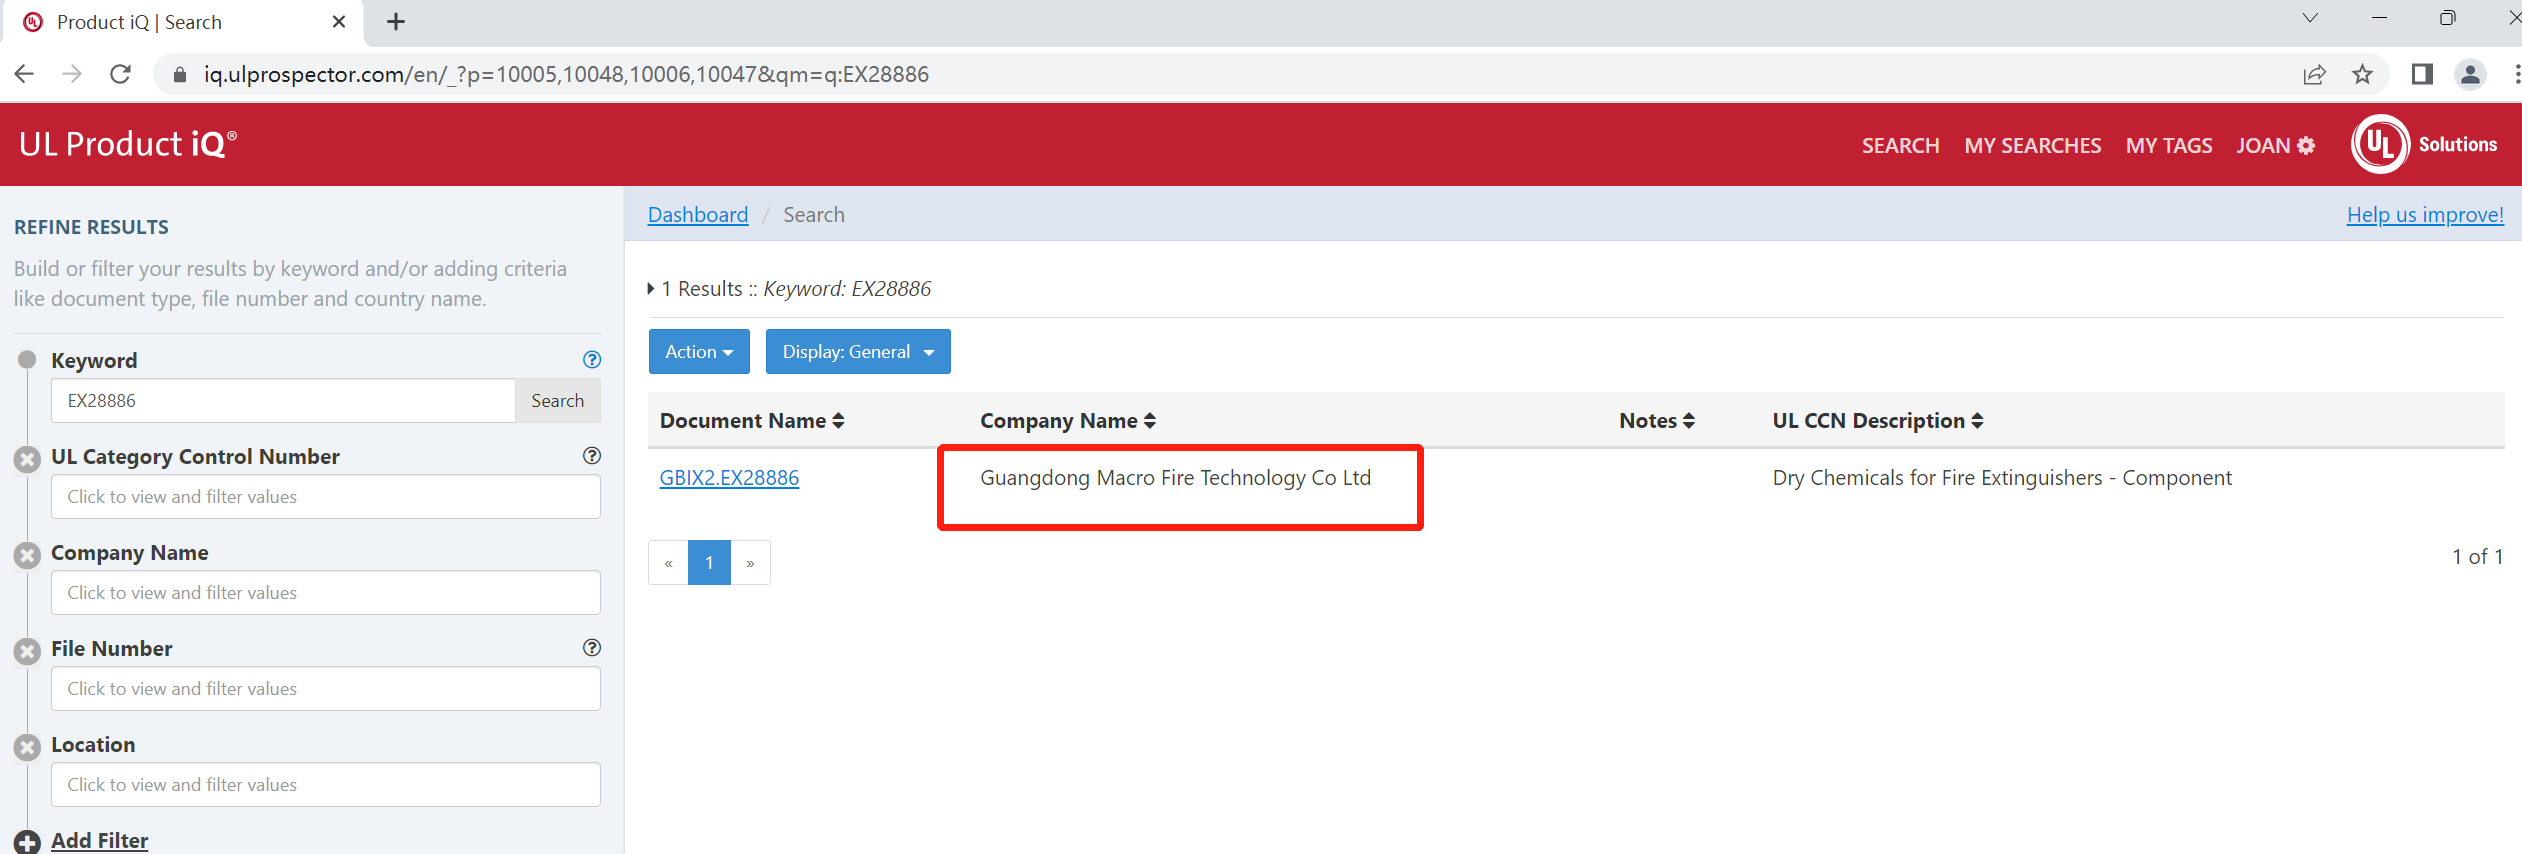Expand the 1 Results summary triangle
2522x854 pixels.
click(652, 289)
